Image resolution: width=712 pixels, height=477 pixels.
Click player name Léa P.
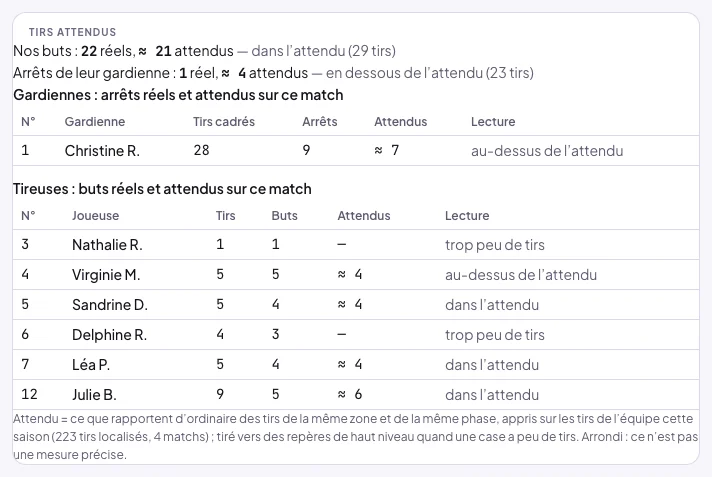click(x=91, y=365)
